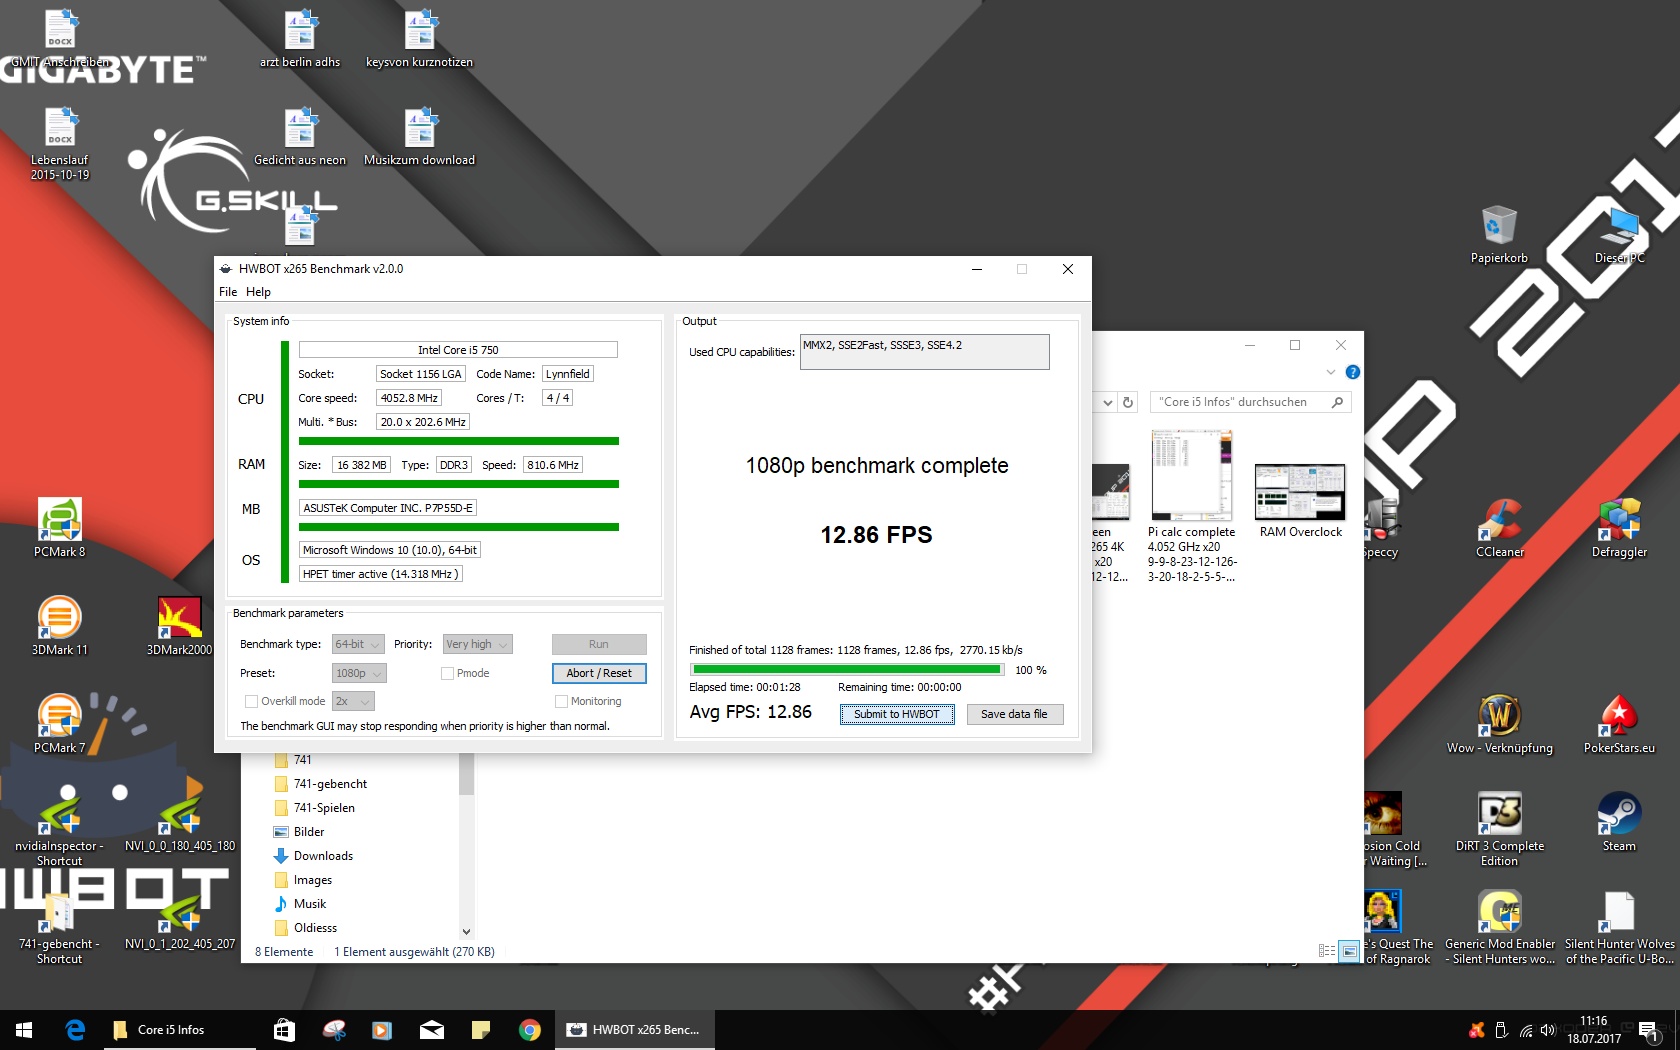The image size is (1680, 1050).
Task: Click the Submit to HWBOT button
Action: (896, 714)
